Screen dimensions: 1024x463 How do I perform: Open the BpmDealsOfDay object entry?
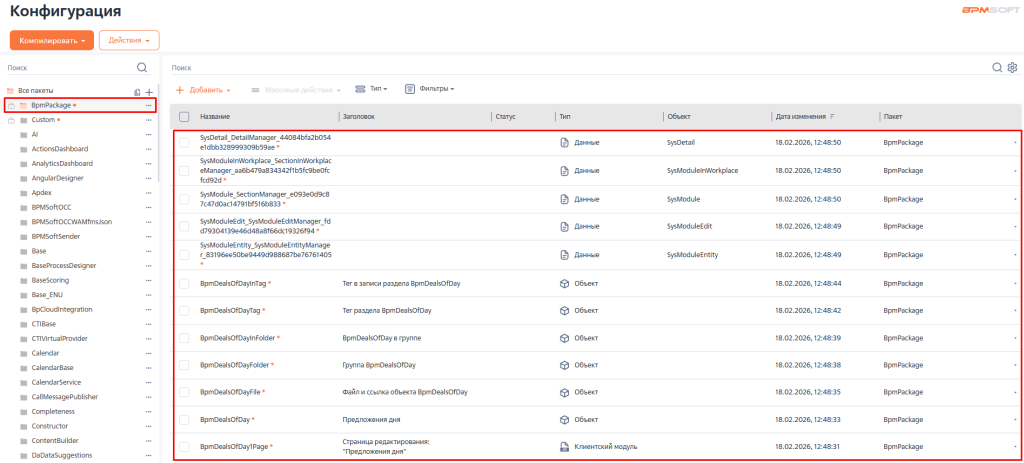[225, 419]
